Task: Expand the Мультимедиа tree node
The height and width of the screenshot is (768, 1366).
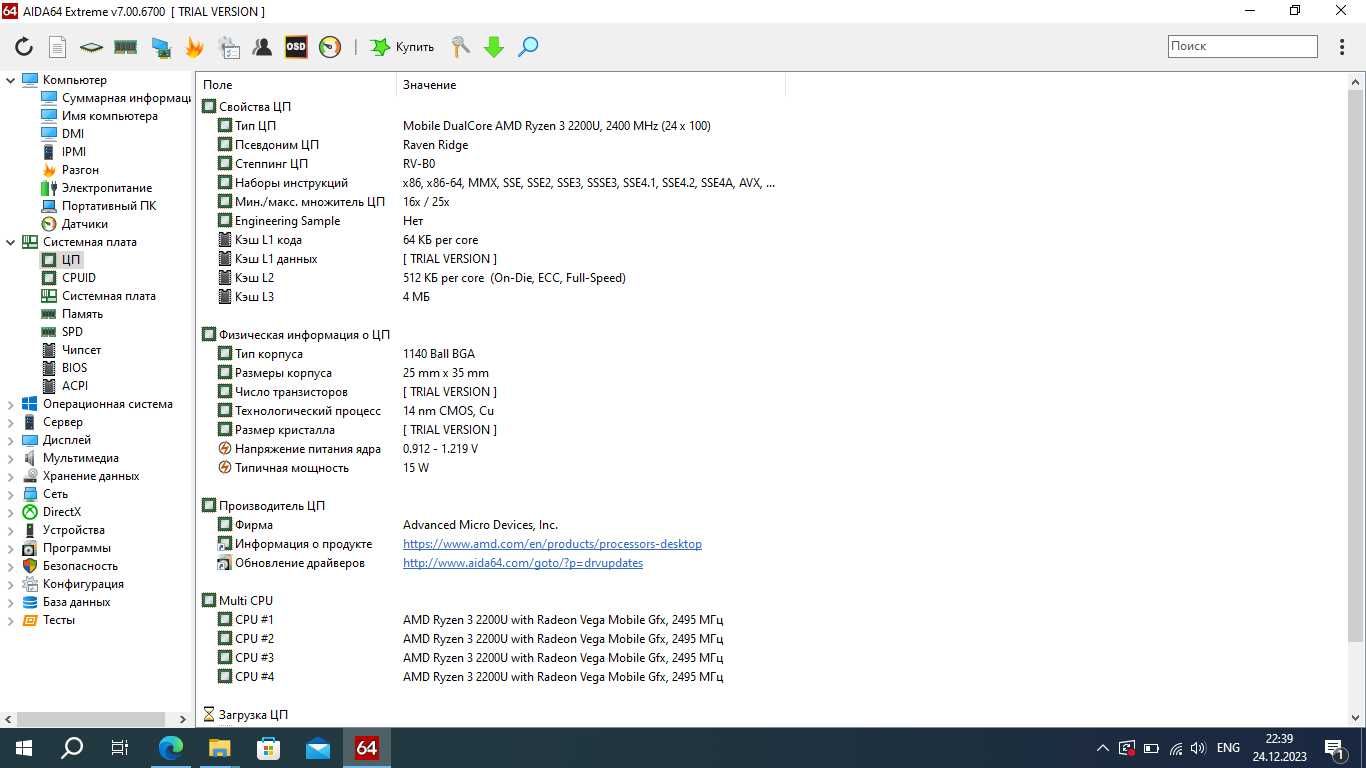Action: 11,458
